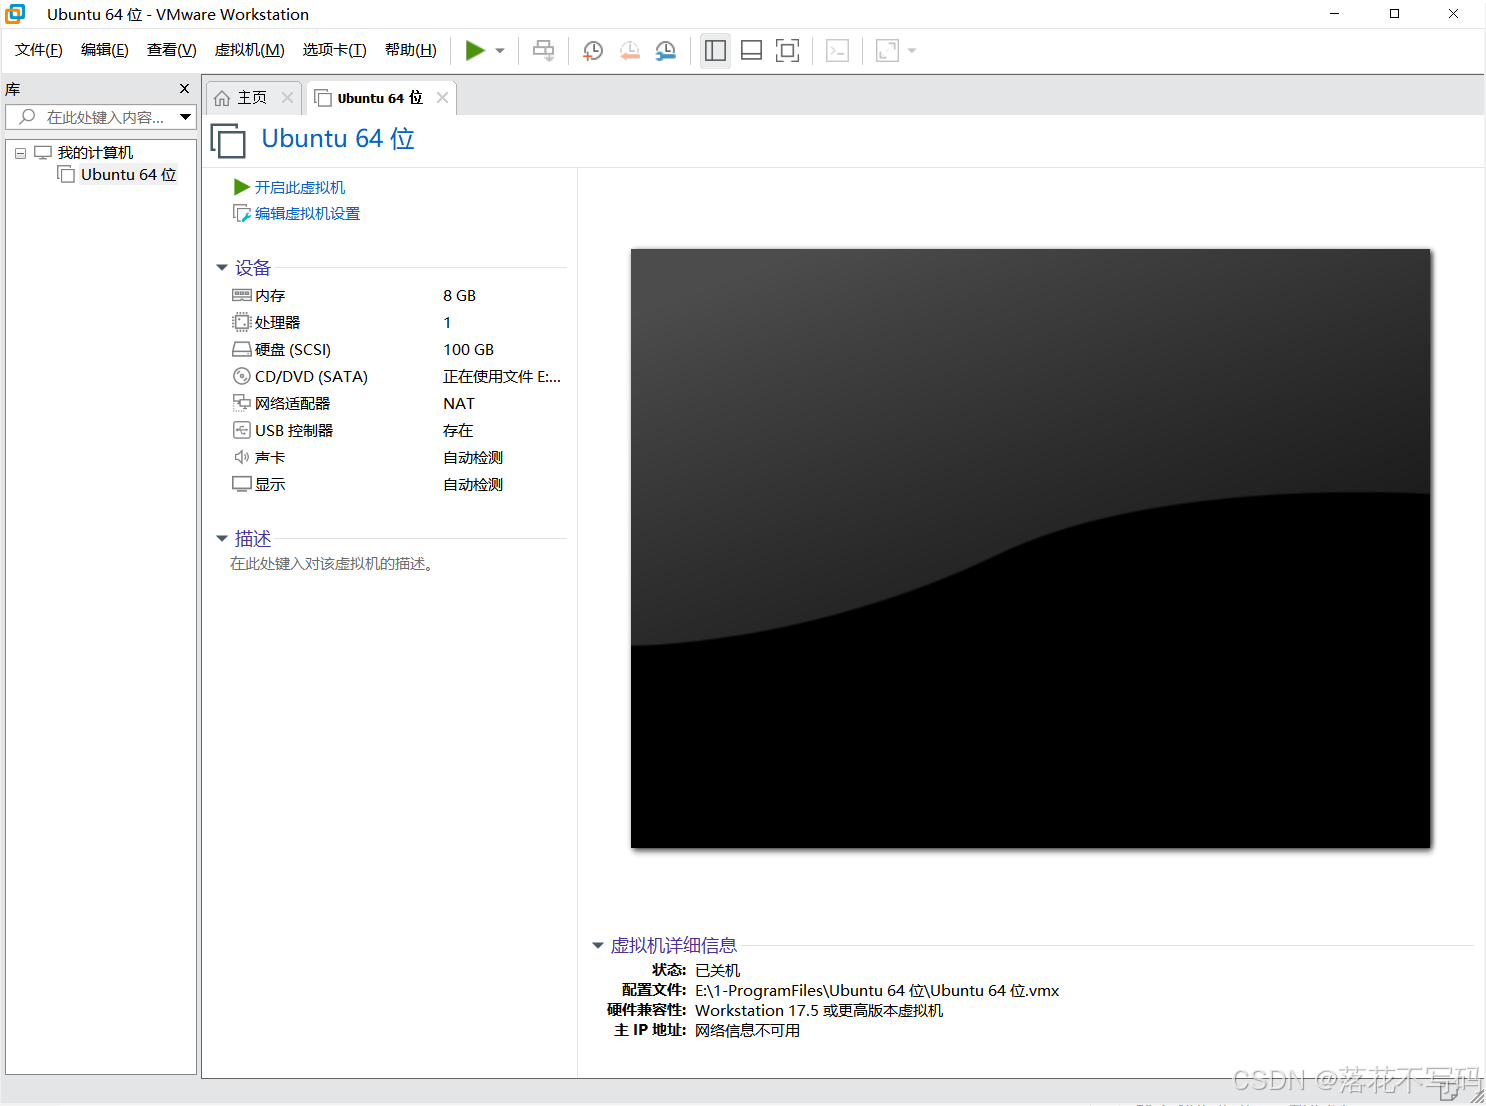The height and width of the screenshot is (1106, 1486).
Task: Collapse the 设备 section
Action: pos(222,268)
